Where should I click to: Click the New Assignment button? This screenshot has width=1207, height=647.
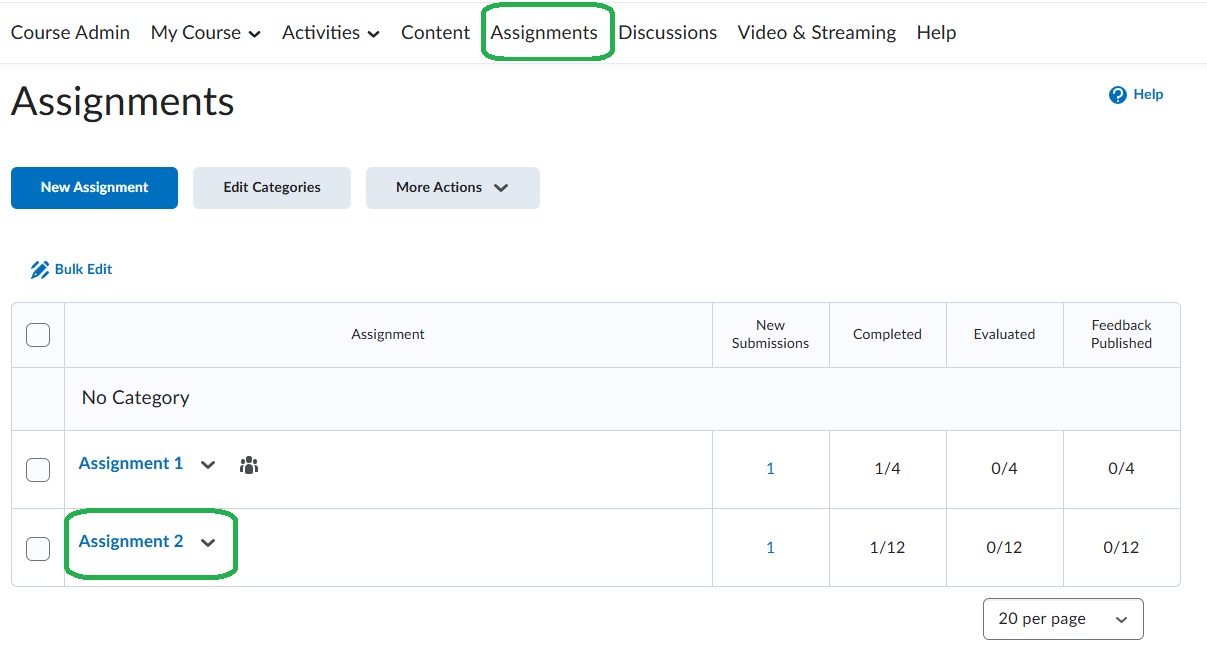coord(94,188)
